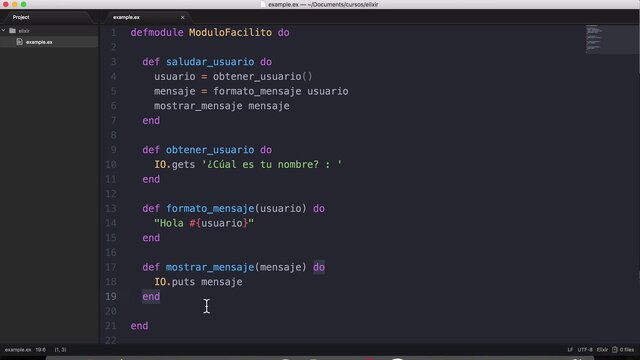Click obtener_usuario() call on line 4
The height and width of the screenshot is (360, 640).
[x=262, y=76]
